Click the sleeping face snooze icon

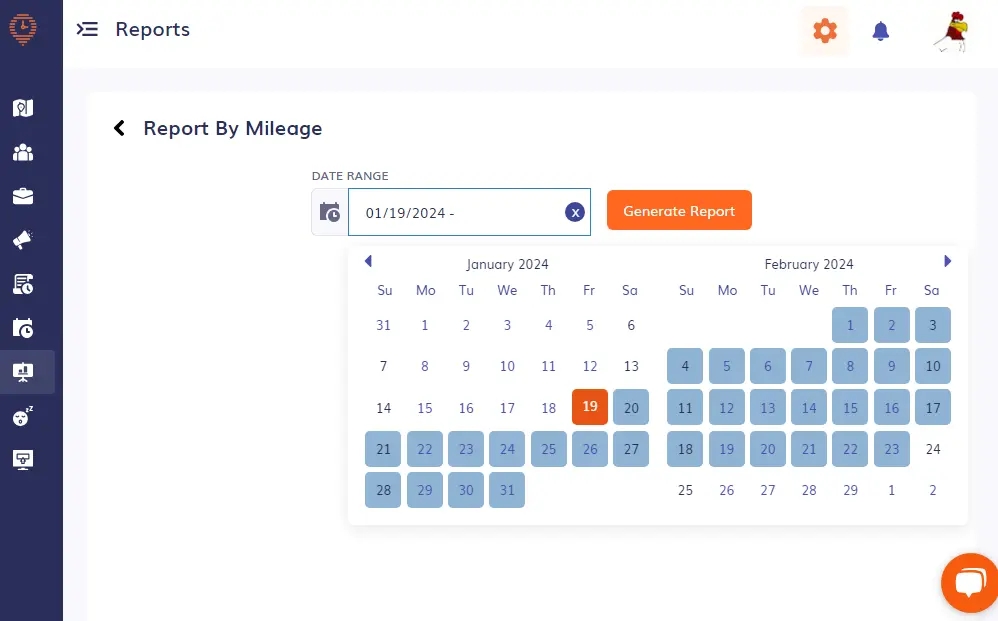pyautogui.click(x=22, y=417)
